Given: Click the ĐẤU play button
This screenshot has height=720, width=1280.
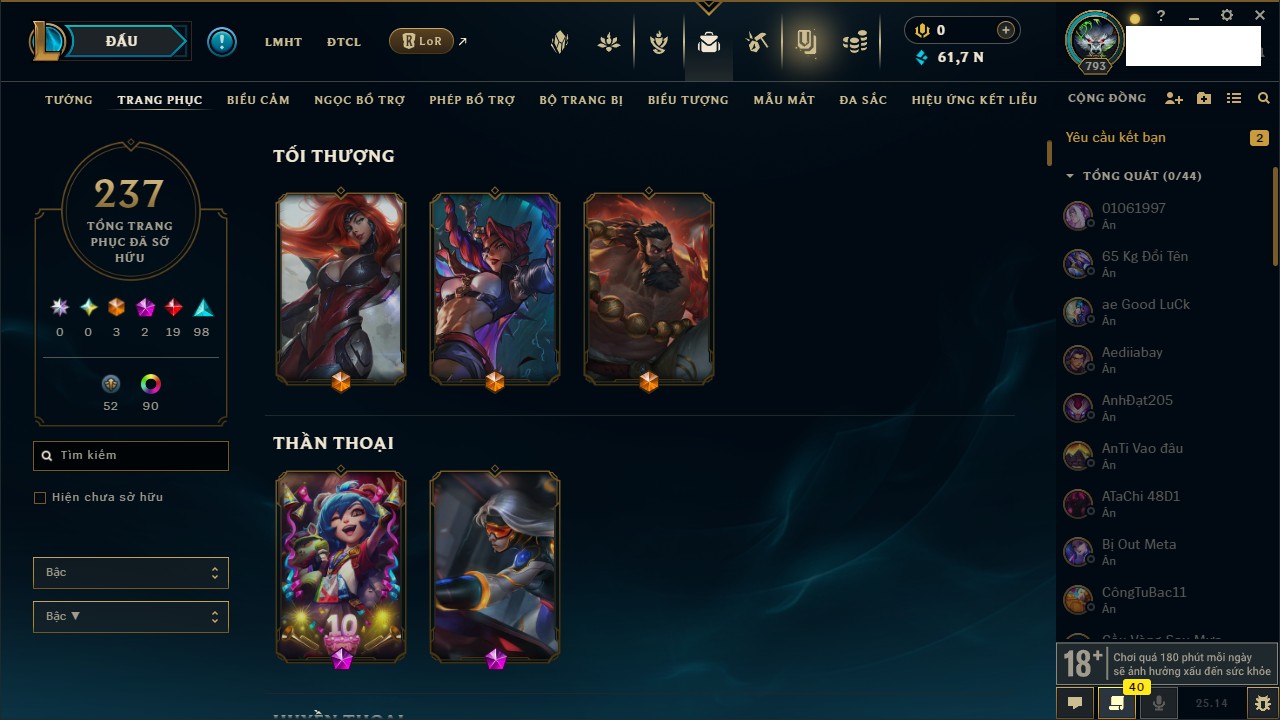Looking at the screenshot, I should coord(121,41).
